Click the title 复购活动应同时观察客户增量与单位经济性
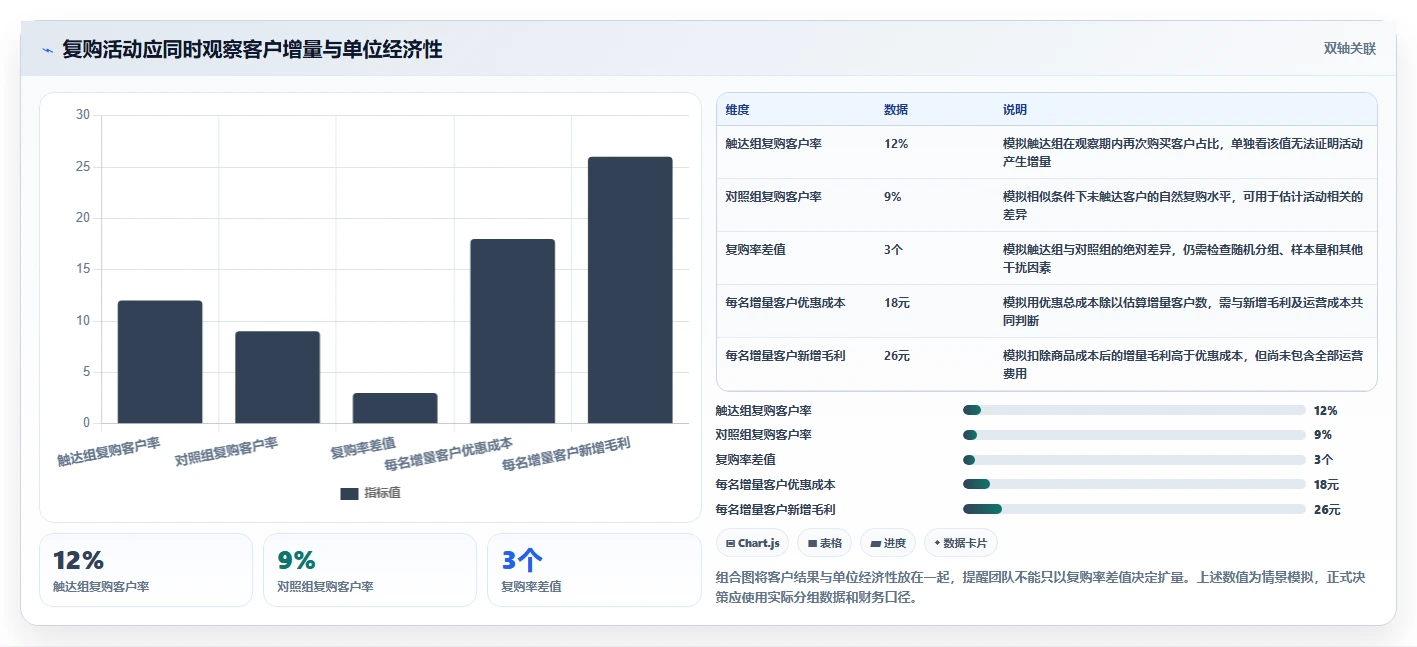Screen dimensions: 1417x647 click(x=252, y=49)
